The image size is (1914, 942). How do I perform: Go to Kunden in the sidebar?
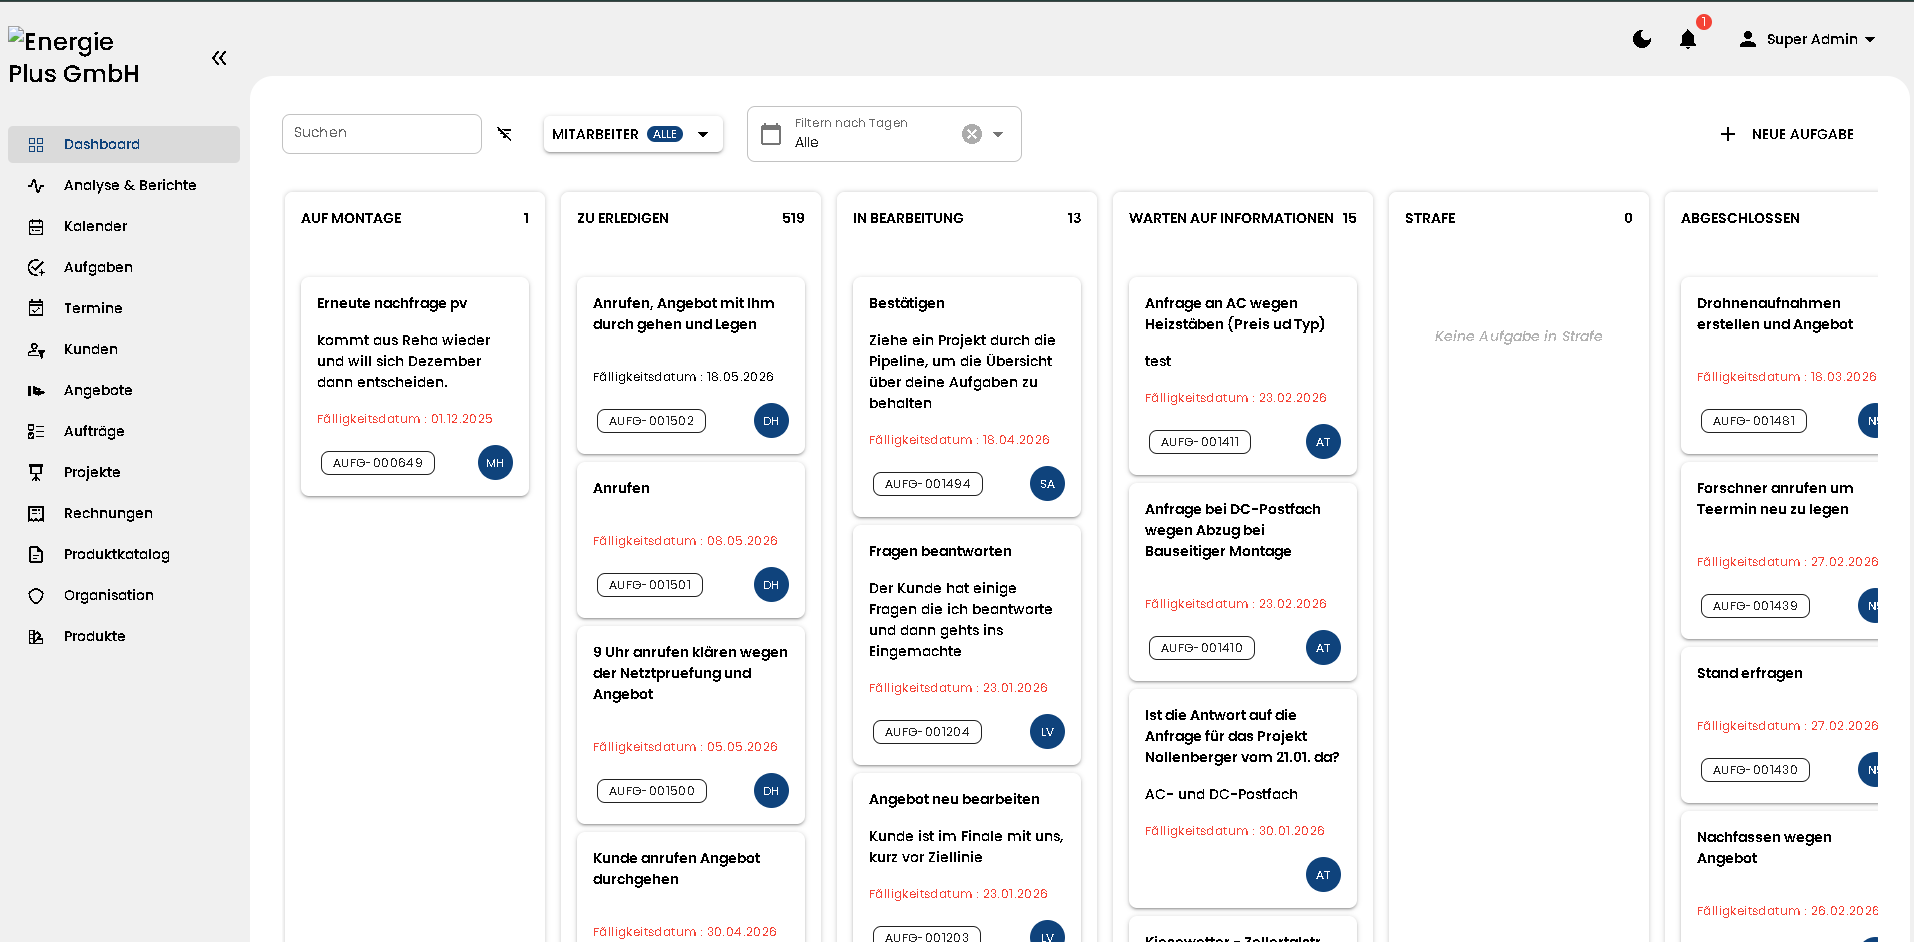[124, 349]
